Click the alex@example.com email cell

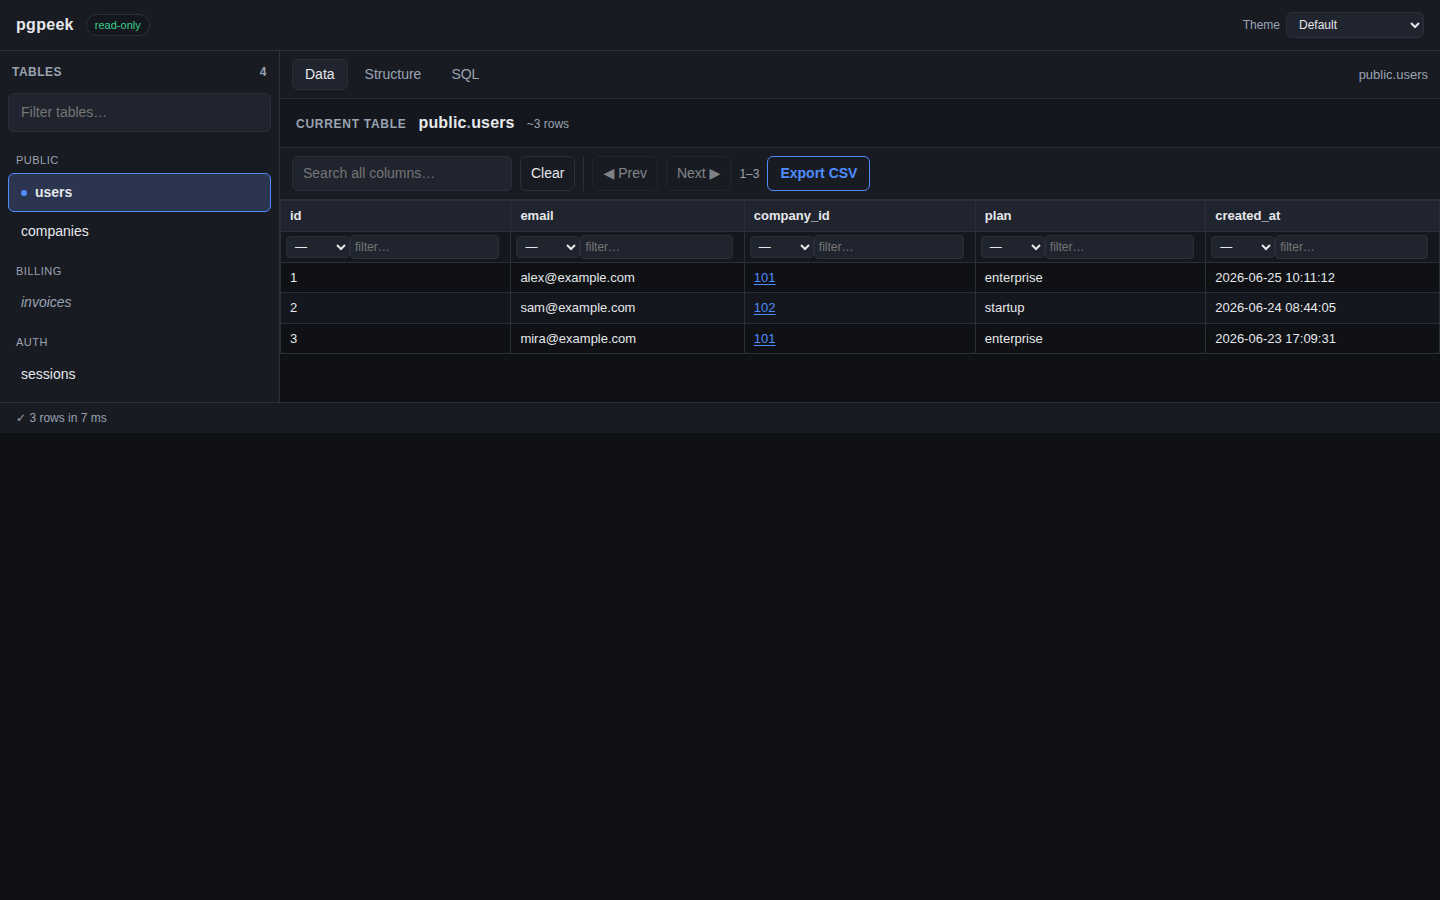pos(627,278)
